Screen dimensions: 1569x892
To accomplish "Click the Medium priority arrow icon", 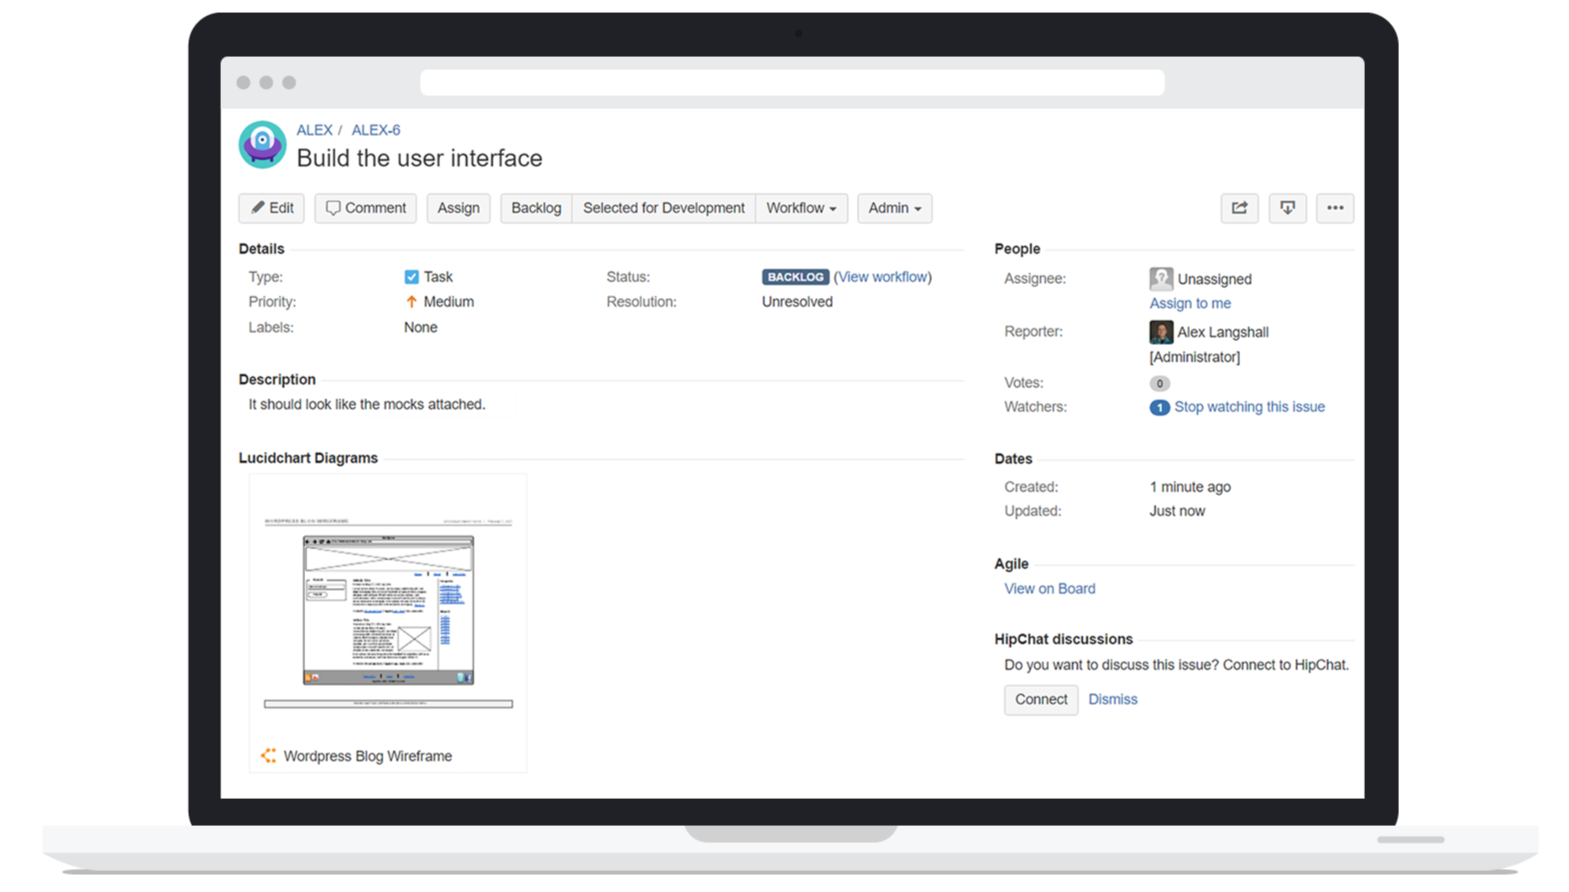I will tap(411, 302).
